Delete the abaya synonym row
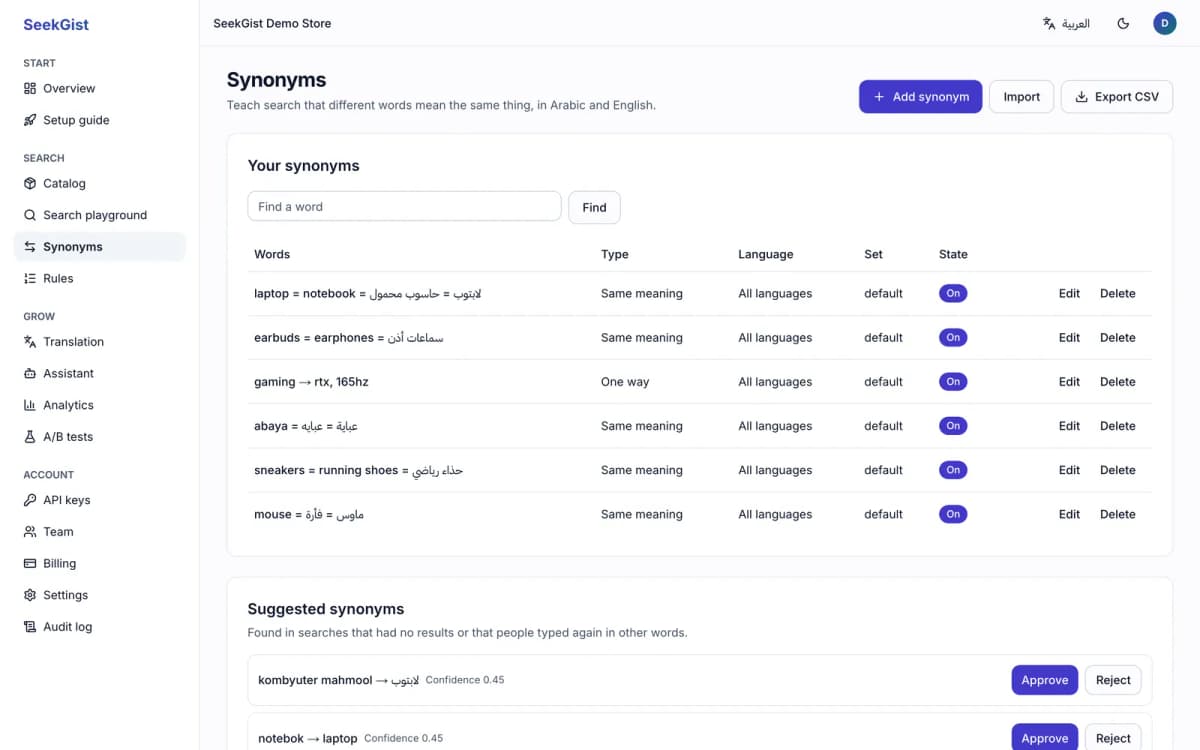Viewport: 1200px width, 750px height. coord(1117,426)
